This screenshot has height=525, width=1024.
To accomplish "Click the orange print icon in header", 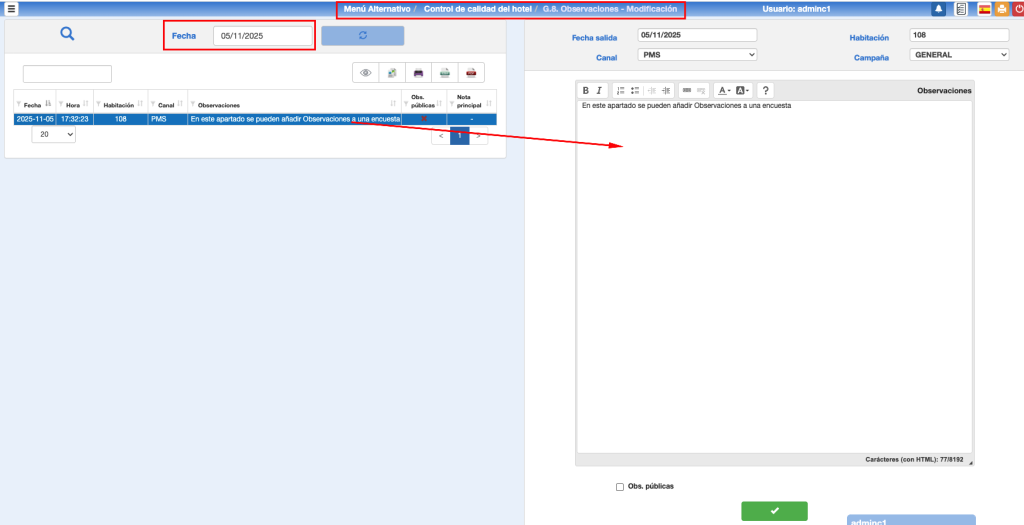I will pyautogui.click(x=1000, y=9).
